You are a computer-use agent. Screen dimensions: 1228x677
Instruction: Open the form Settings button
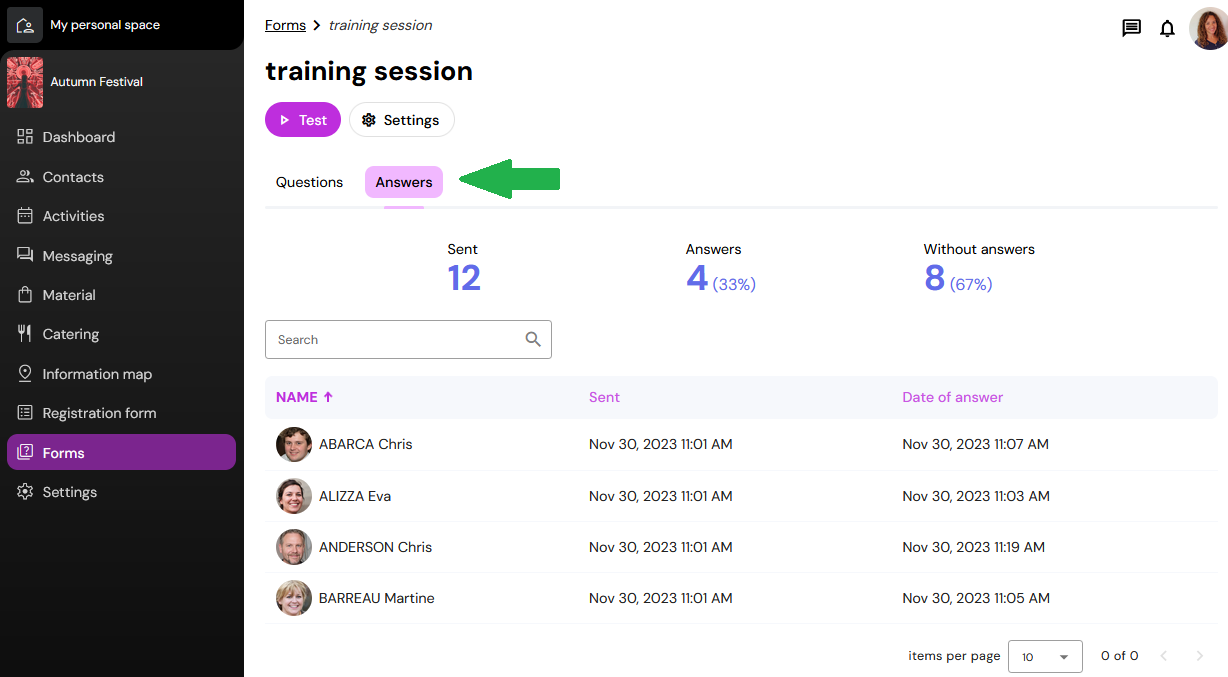401,120
